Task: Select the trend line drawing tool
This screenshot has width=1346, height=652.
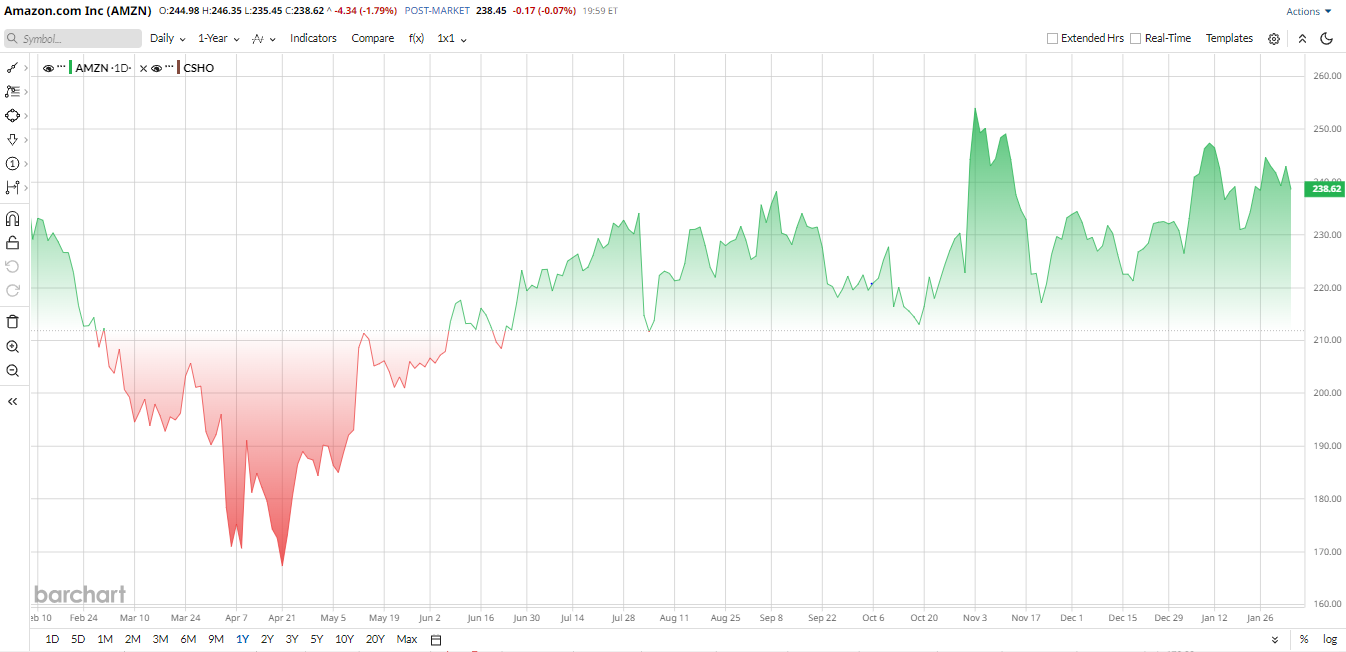Action: pyautogui.click(x=12, y=68)
